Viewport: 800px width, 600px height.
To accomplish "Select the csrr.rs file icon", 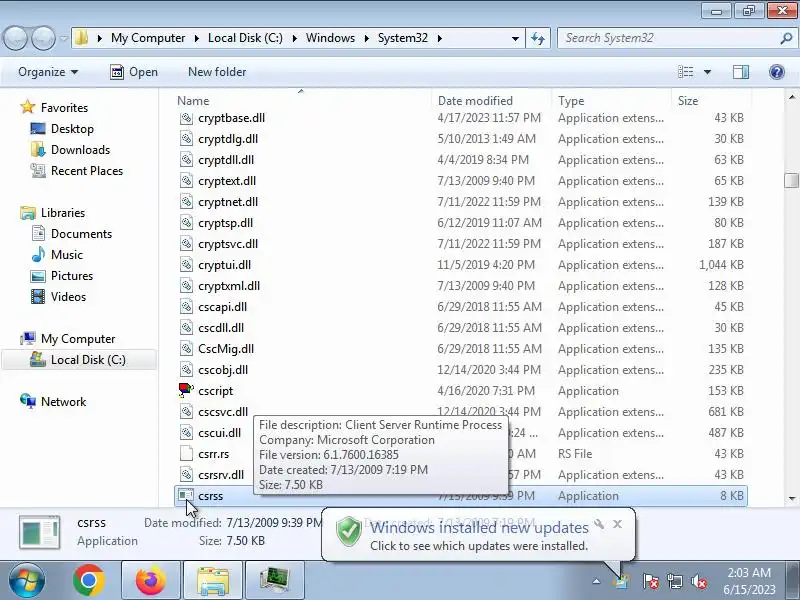I will click(186, 454).
